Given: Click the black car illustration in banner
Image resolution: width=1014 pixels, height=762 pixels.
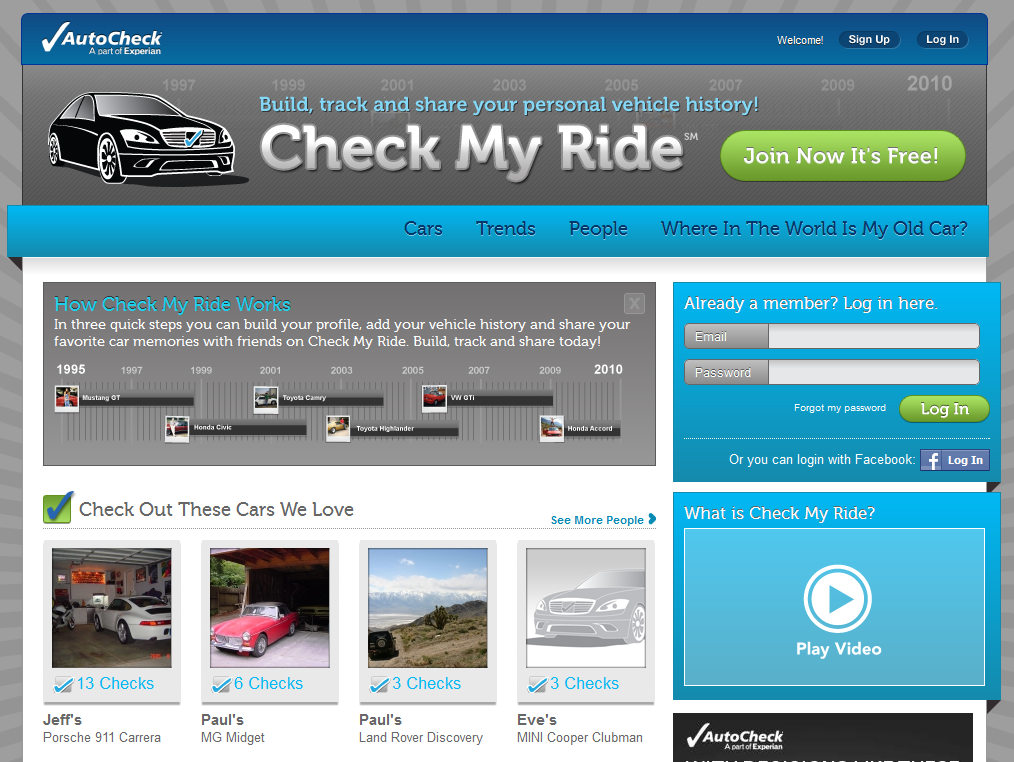Looking at the screenshot, I should [142, 137].
